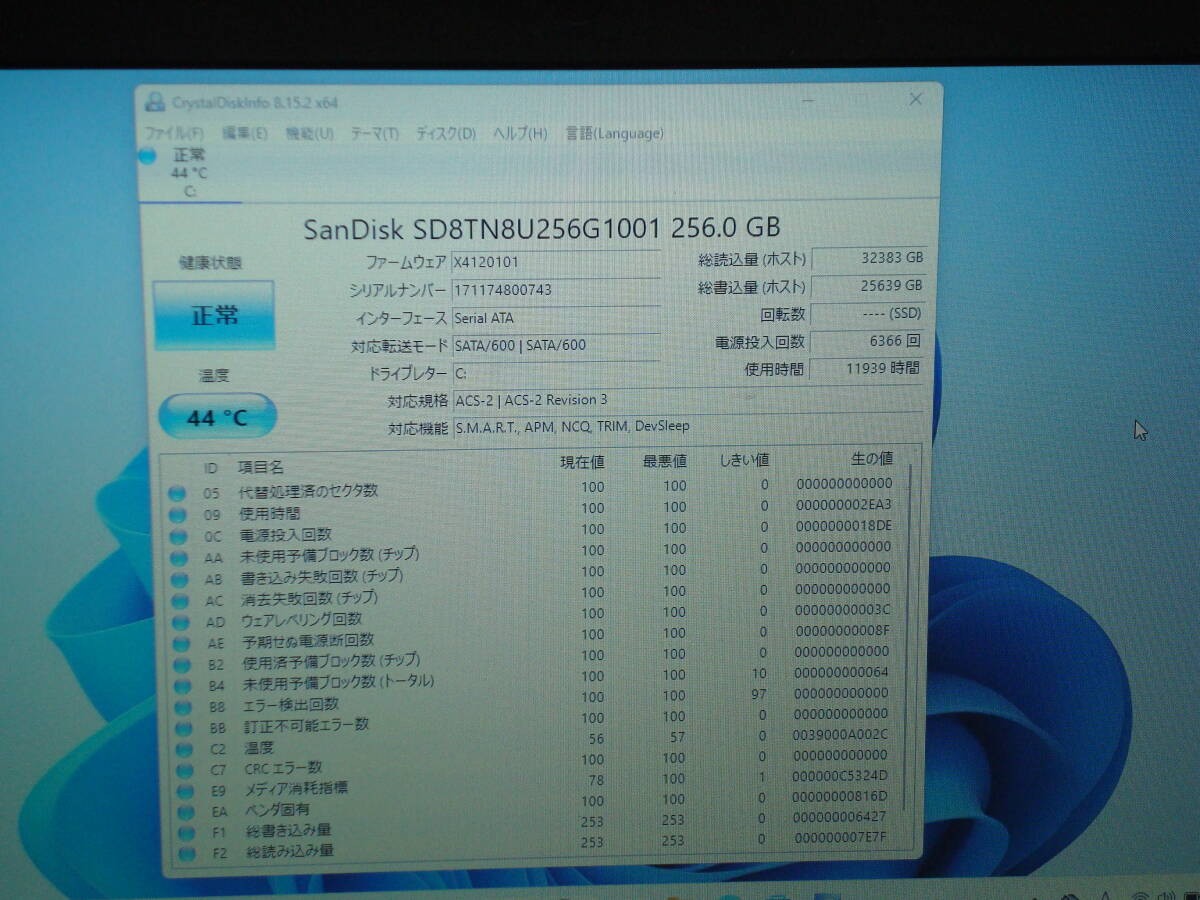The height and width of the screenshot is (900, 1200).
Task: Click total host writes value 25639 GB
Action: pyautogui.click(x=868, y=286)
